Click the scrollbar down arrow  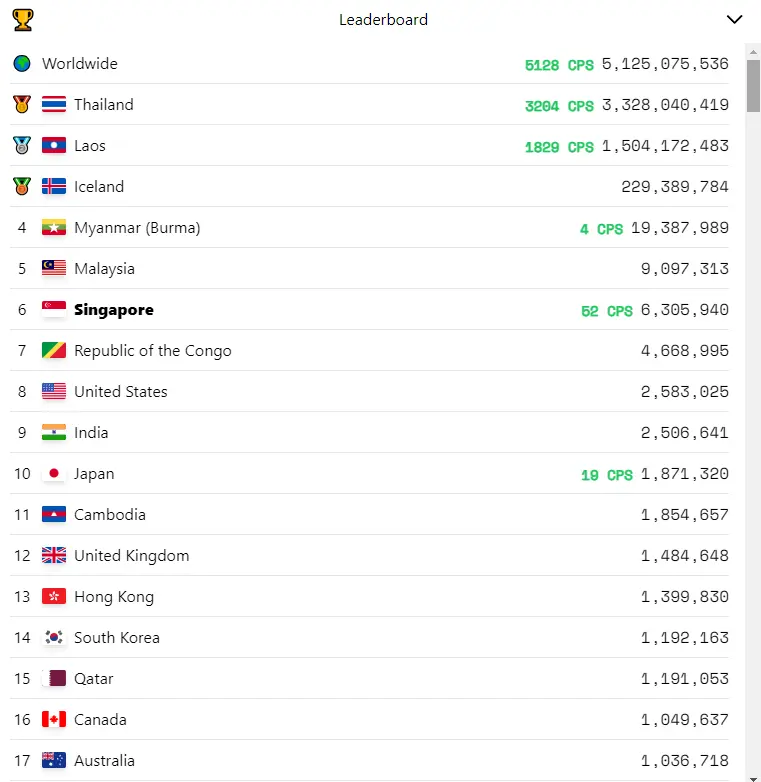pyautogui.click(x=753, y=778)
